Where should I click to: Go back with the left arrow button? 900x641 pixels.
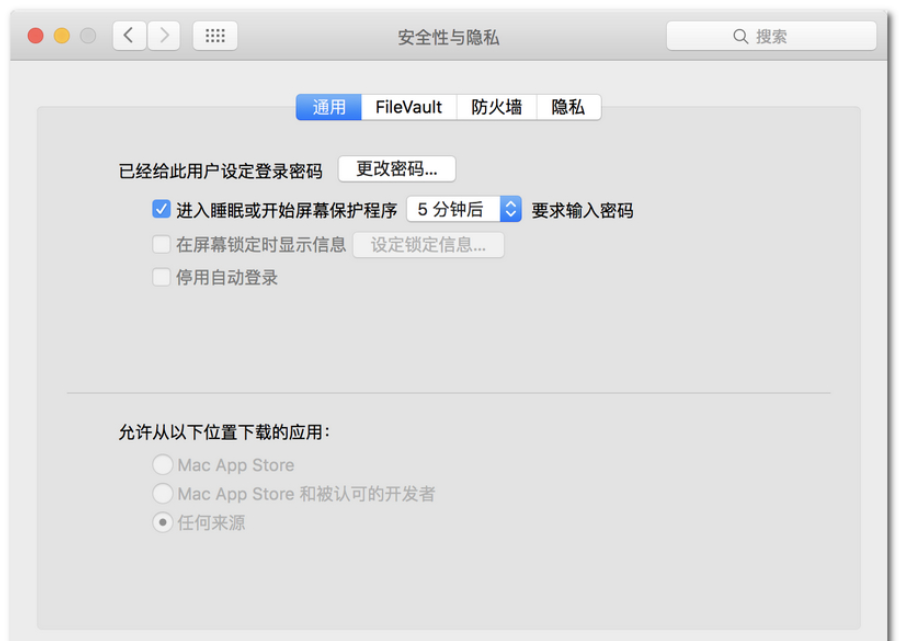point(129,36)
